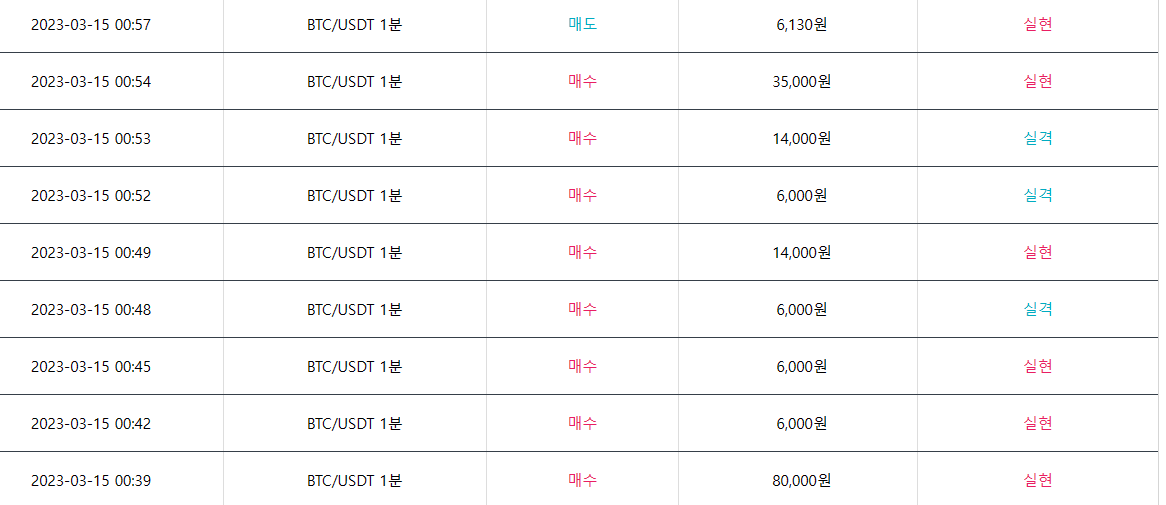1166x505 pixels.
Task: Click the 2023-03-15 00:48 timestamp cell
Action: click(x=91, y=310)
